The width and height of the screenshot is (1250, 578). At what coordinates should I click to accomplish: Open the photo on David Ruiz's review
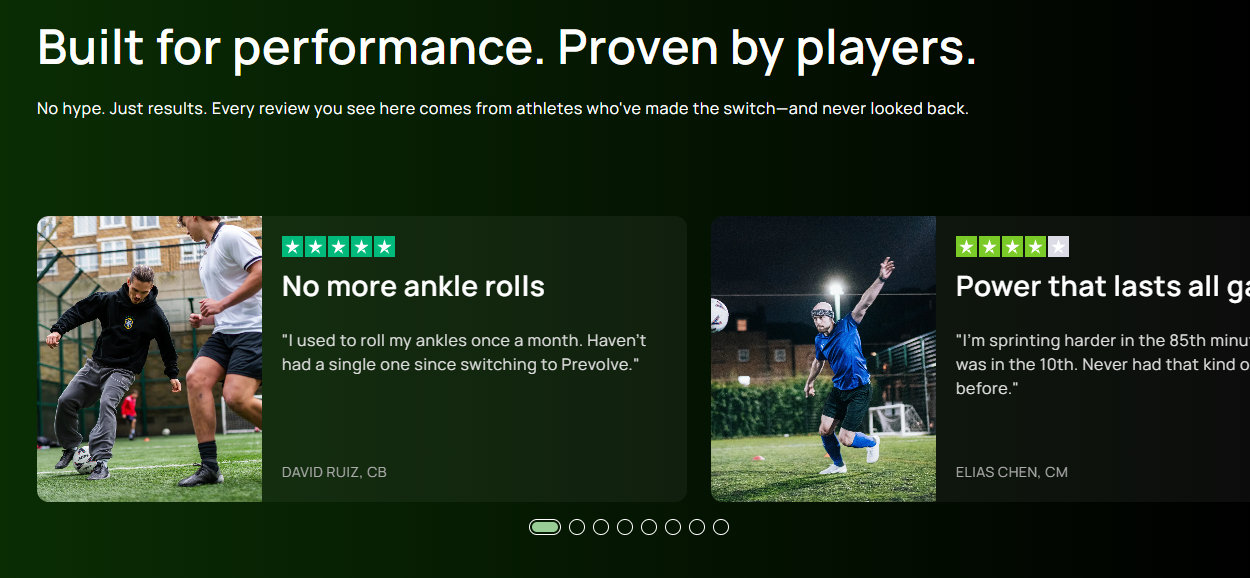click(149, 359)
